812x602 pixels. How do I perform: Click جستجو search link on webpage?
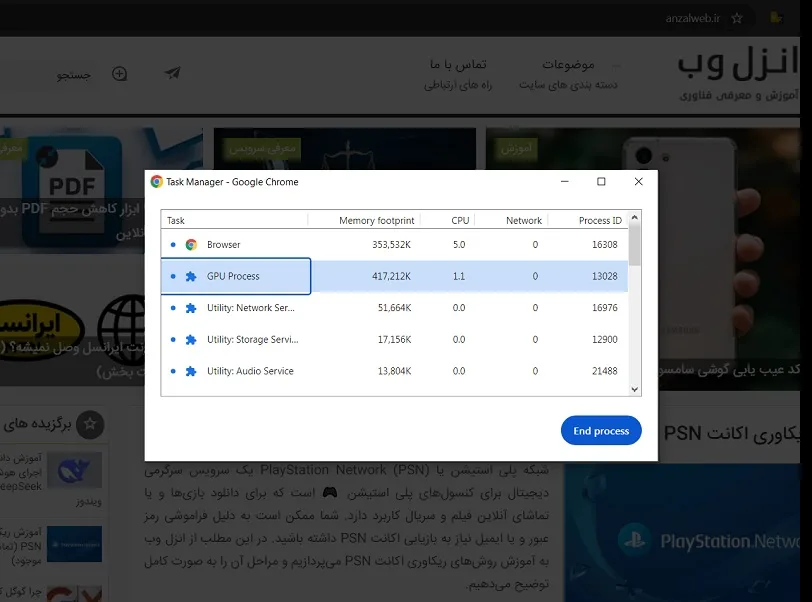click(74, 76)
